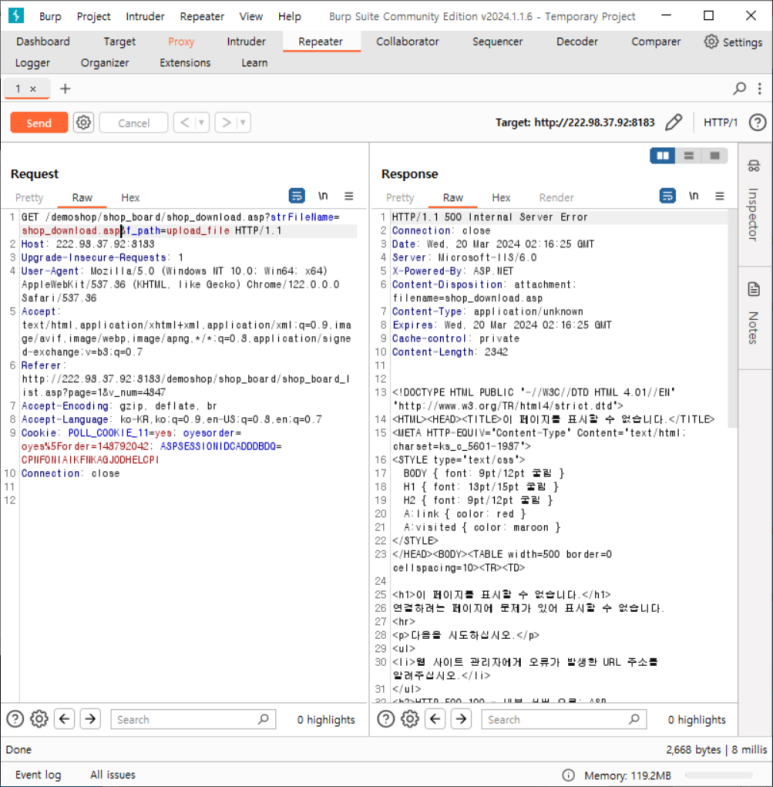Open Repeater send settings gear
This screenshot has height=787, width=773.
click(83, 122)
